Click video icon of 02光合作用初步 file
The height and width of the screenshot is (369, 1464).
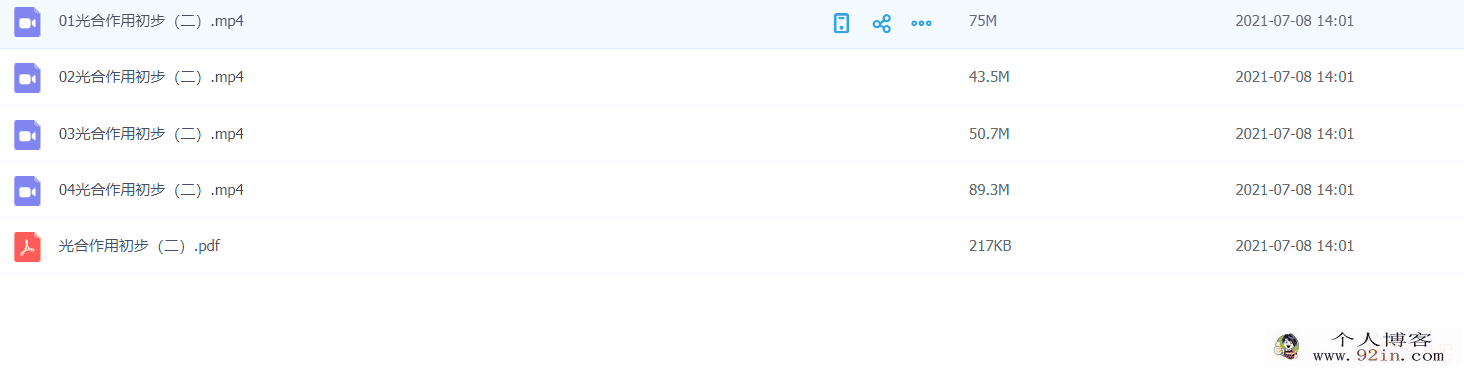coord(27,78)
